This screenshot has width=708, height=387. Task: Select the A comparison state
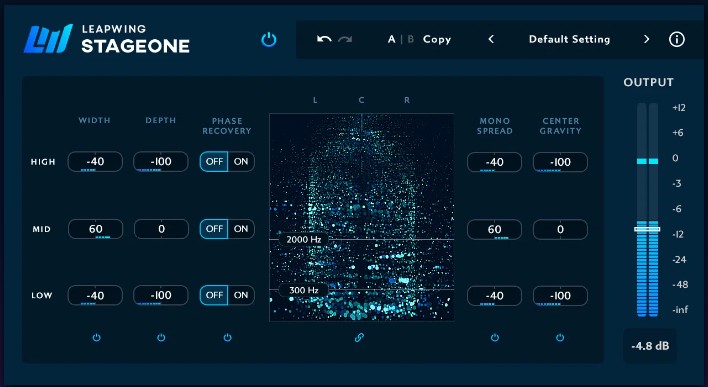click(x=391, y=39)
